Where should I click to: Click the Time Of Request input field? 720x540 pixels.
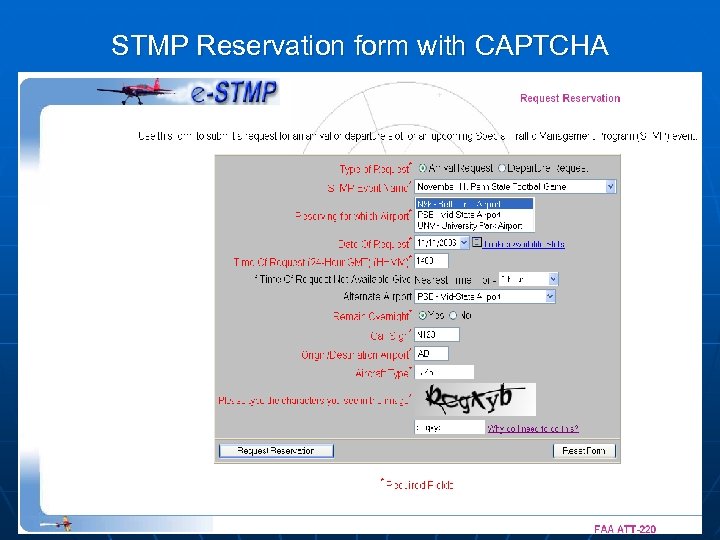[431, 261]
